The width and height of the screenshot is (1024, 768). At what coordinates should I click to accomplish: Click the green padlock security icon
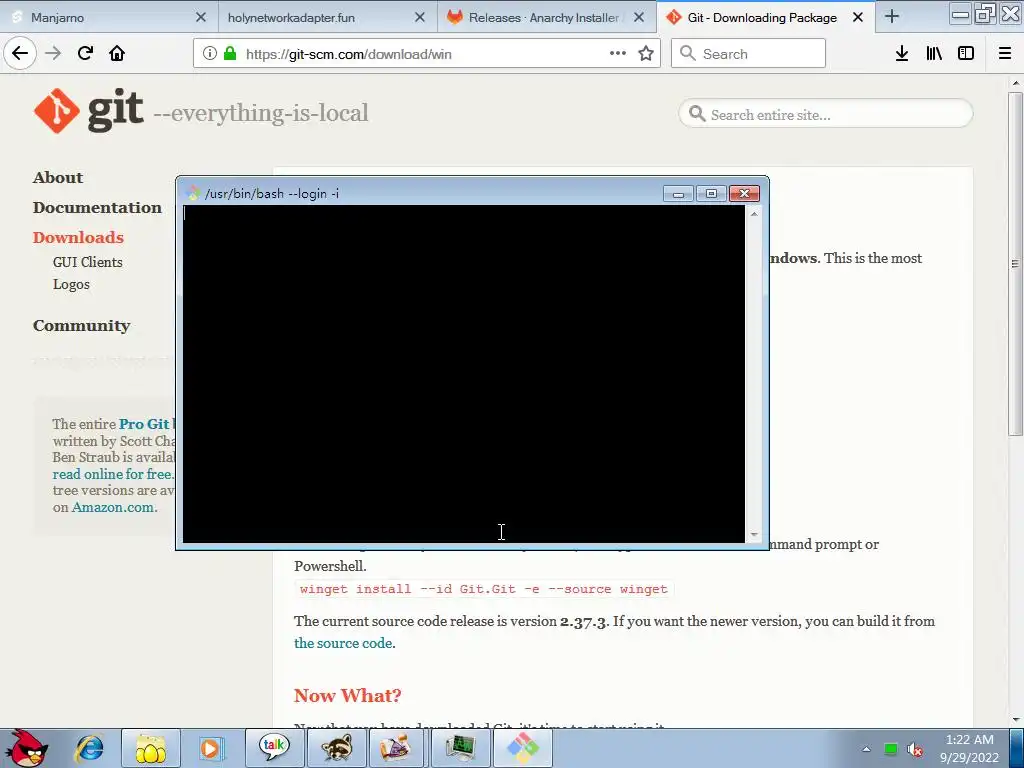pos(230,54)
